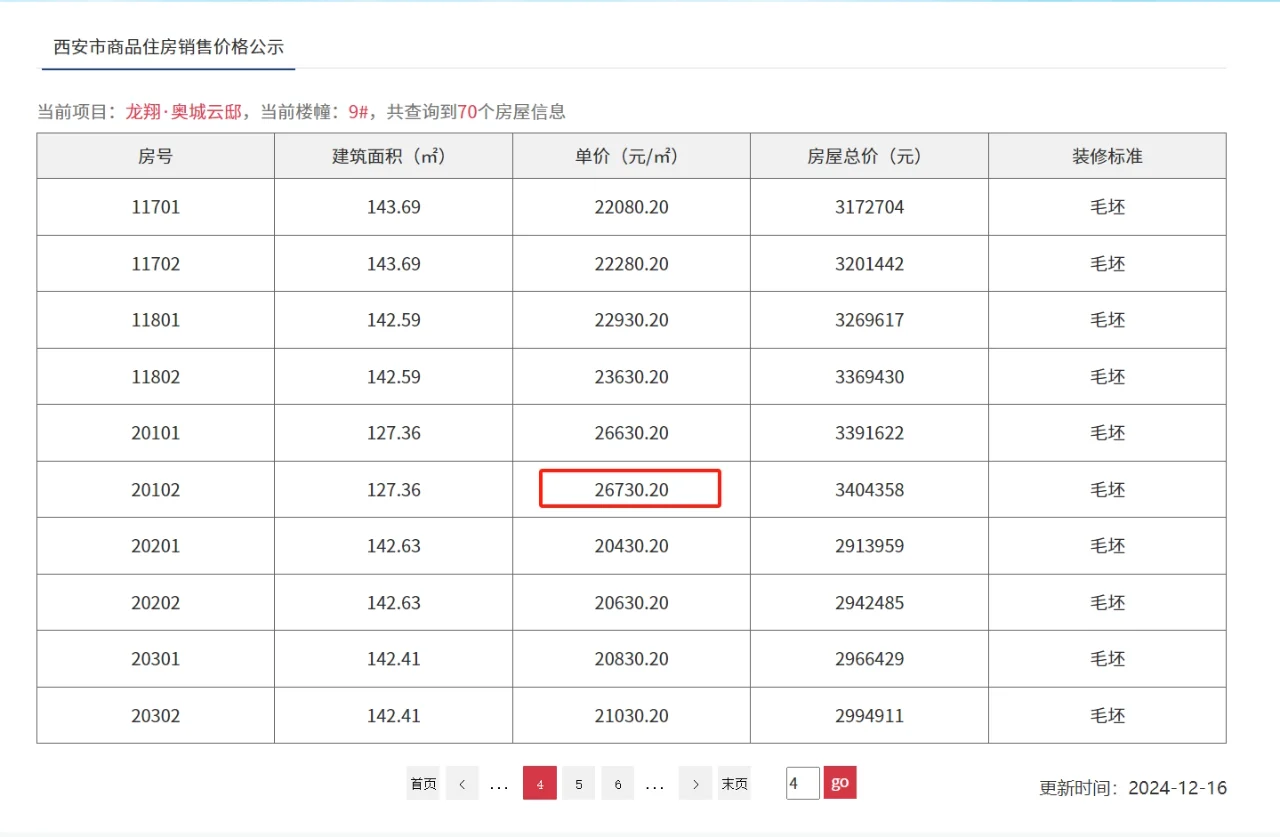The height and width of the screenshot is (837, 1280).
Task: Click the red go button
Action: click(840, 783)
